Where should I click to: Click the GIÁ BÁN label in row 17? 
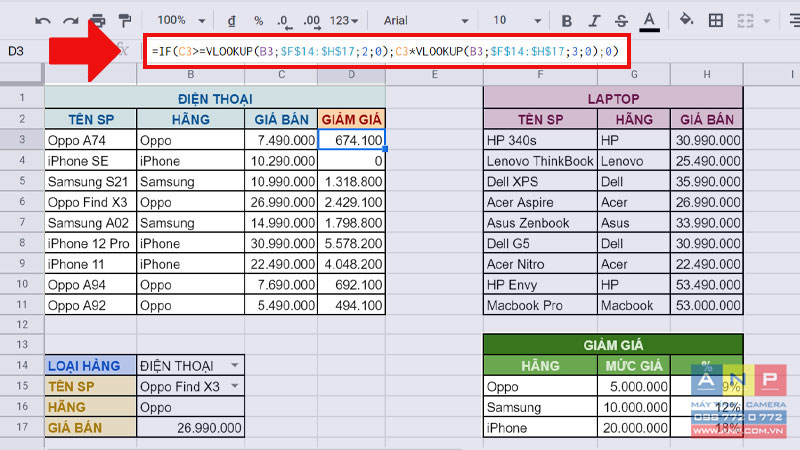(x=90, y=428)
